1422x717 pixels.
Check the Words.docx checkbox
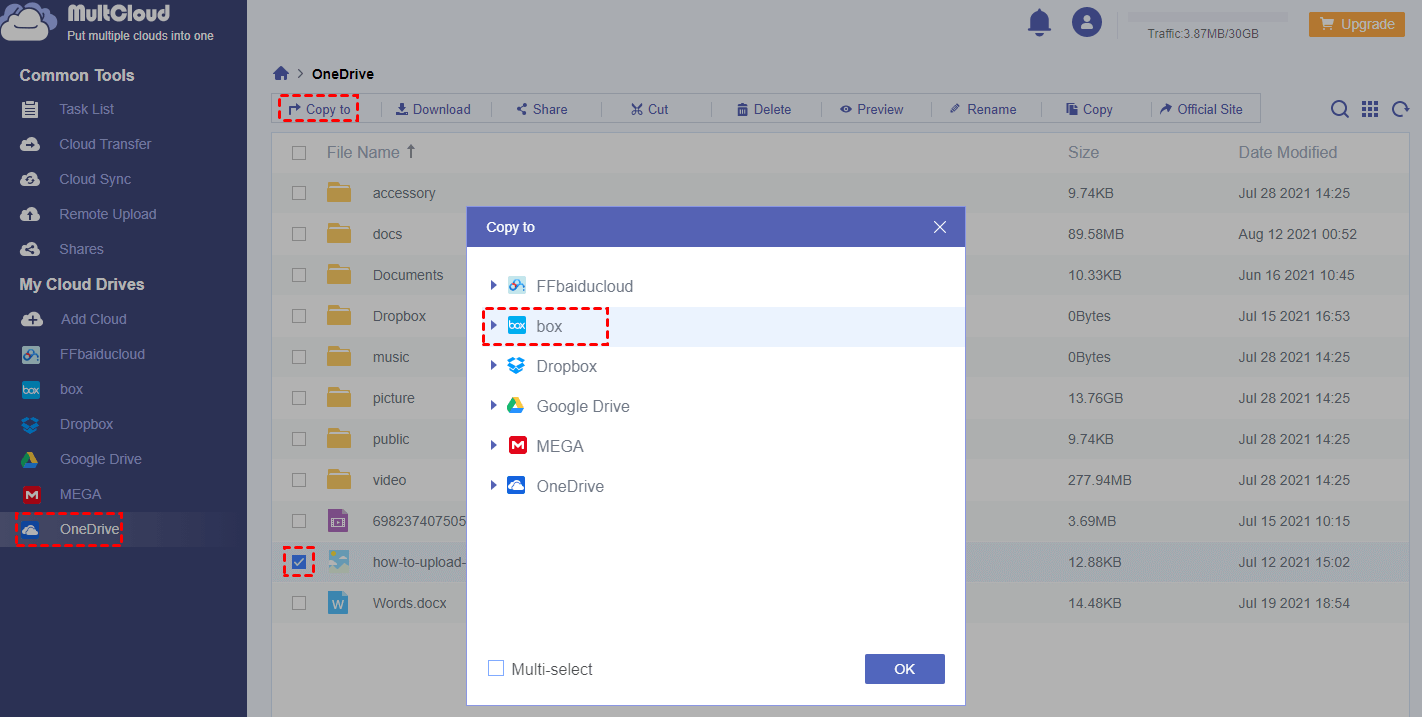click(x=299, y=603)
